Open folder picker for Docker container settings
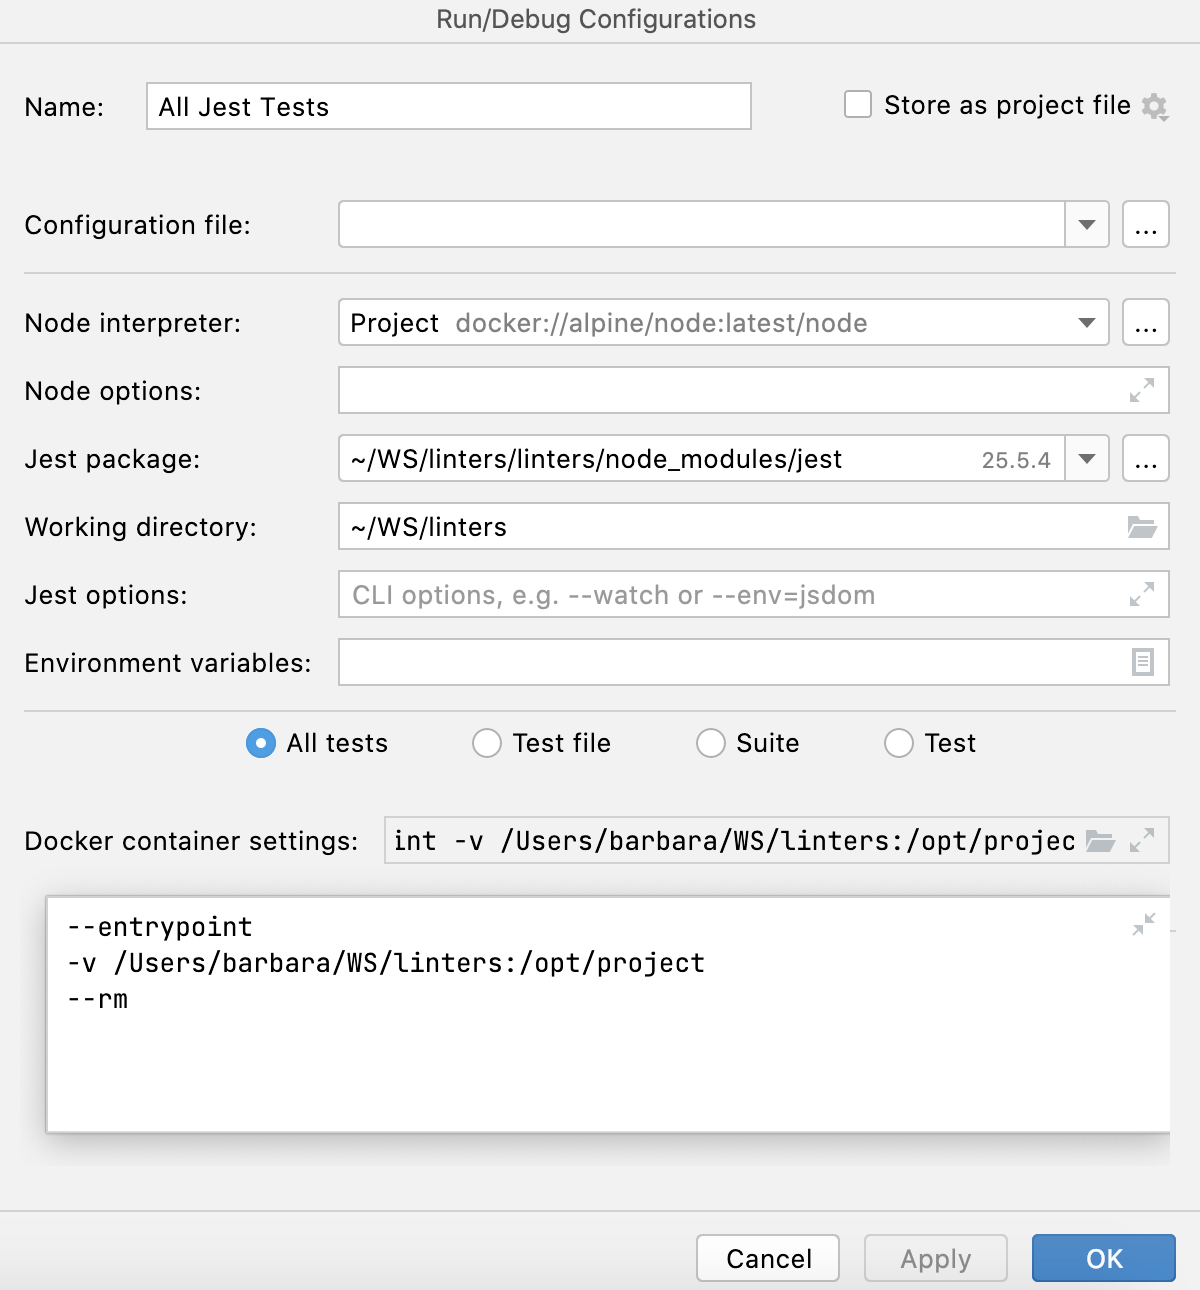The height and width of the screenshot is (1290, 1200). tap(1102, 841)
